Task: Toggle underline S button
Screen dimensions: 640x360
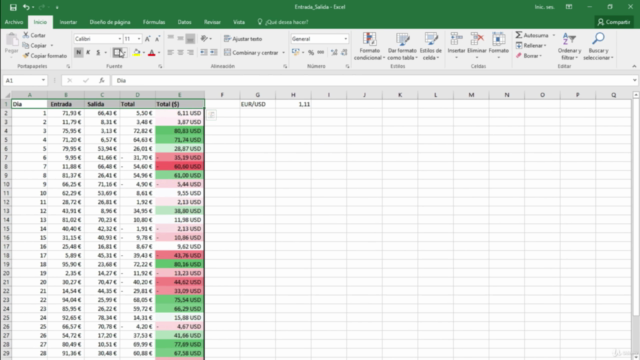Action: (x=98, y=52)
